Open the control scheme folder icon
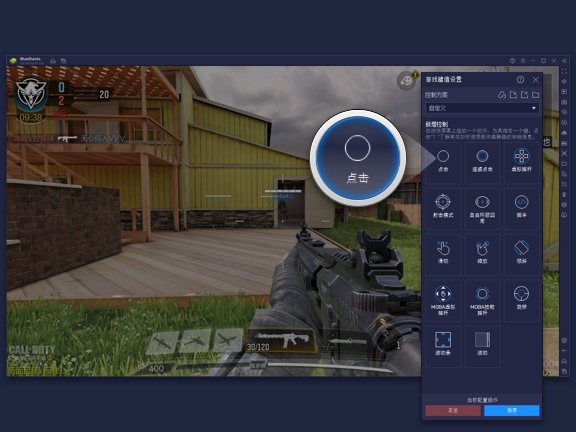 click(x=536, y=95)
